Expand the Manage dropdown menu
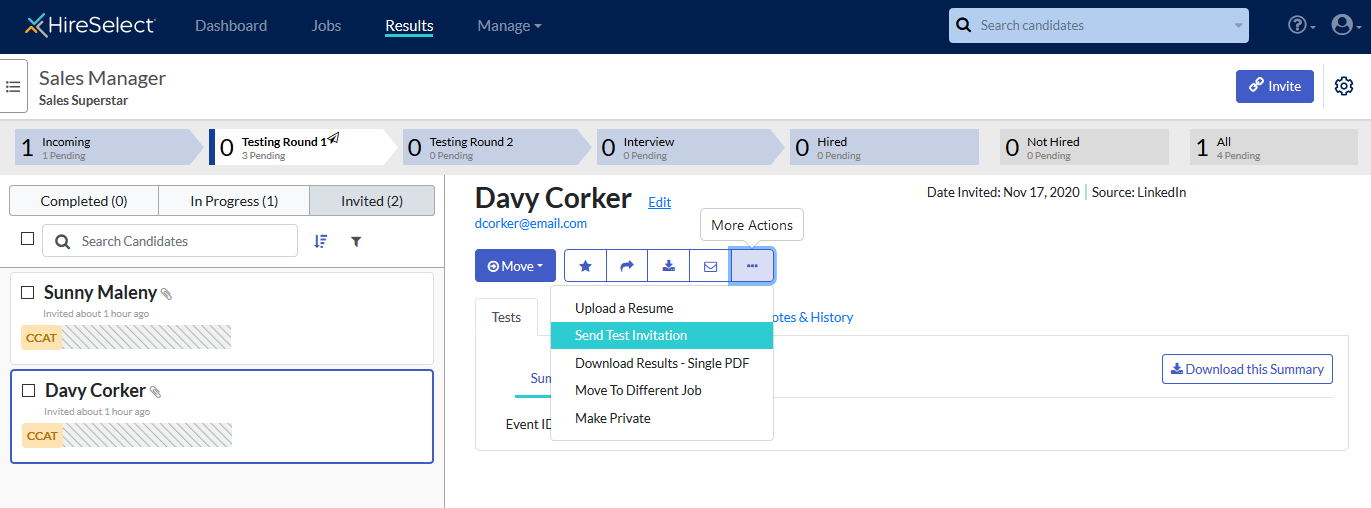1371x508 pixels. (509, 25)
